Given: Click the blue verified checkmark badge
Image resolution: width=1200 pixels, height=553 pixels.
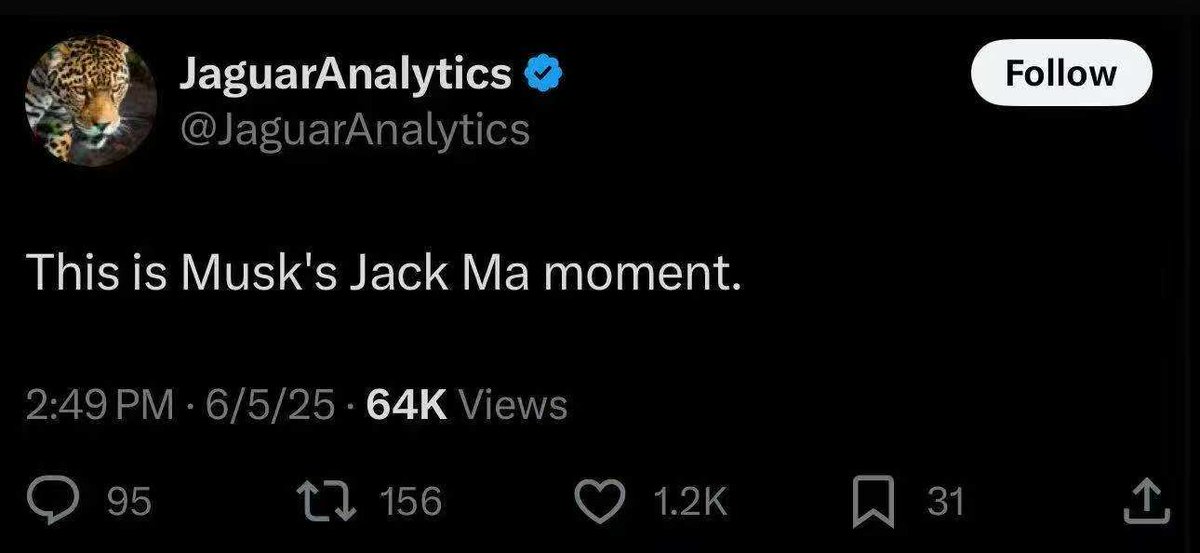Looking at the screenshot, I should click(x=542, y=73).
